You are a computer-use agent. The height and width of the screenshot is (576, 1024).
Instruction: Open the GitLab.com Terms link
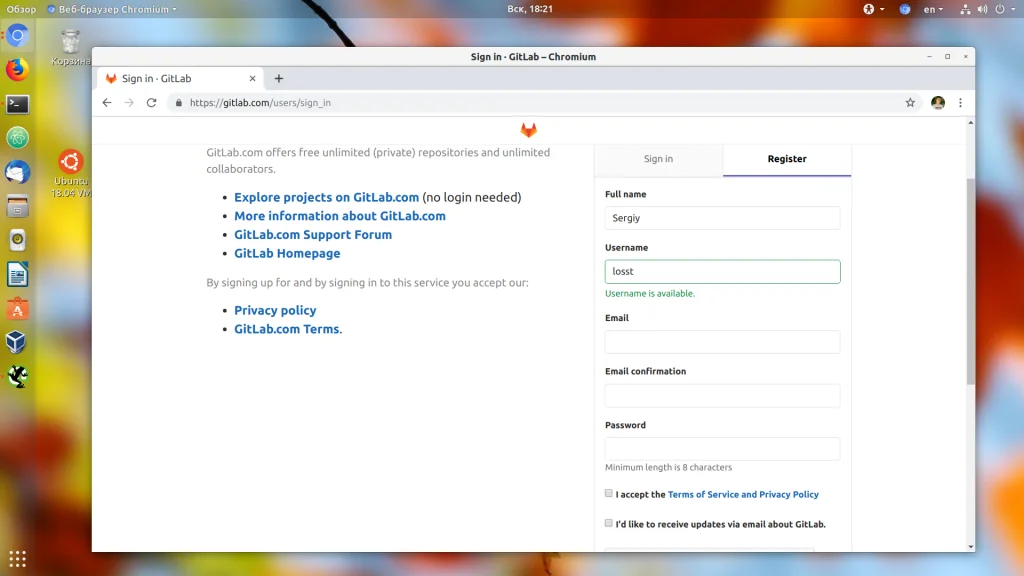click(x=287, y=329)
